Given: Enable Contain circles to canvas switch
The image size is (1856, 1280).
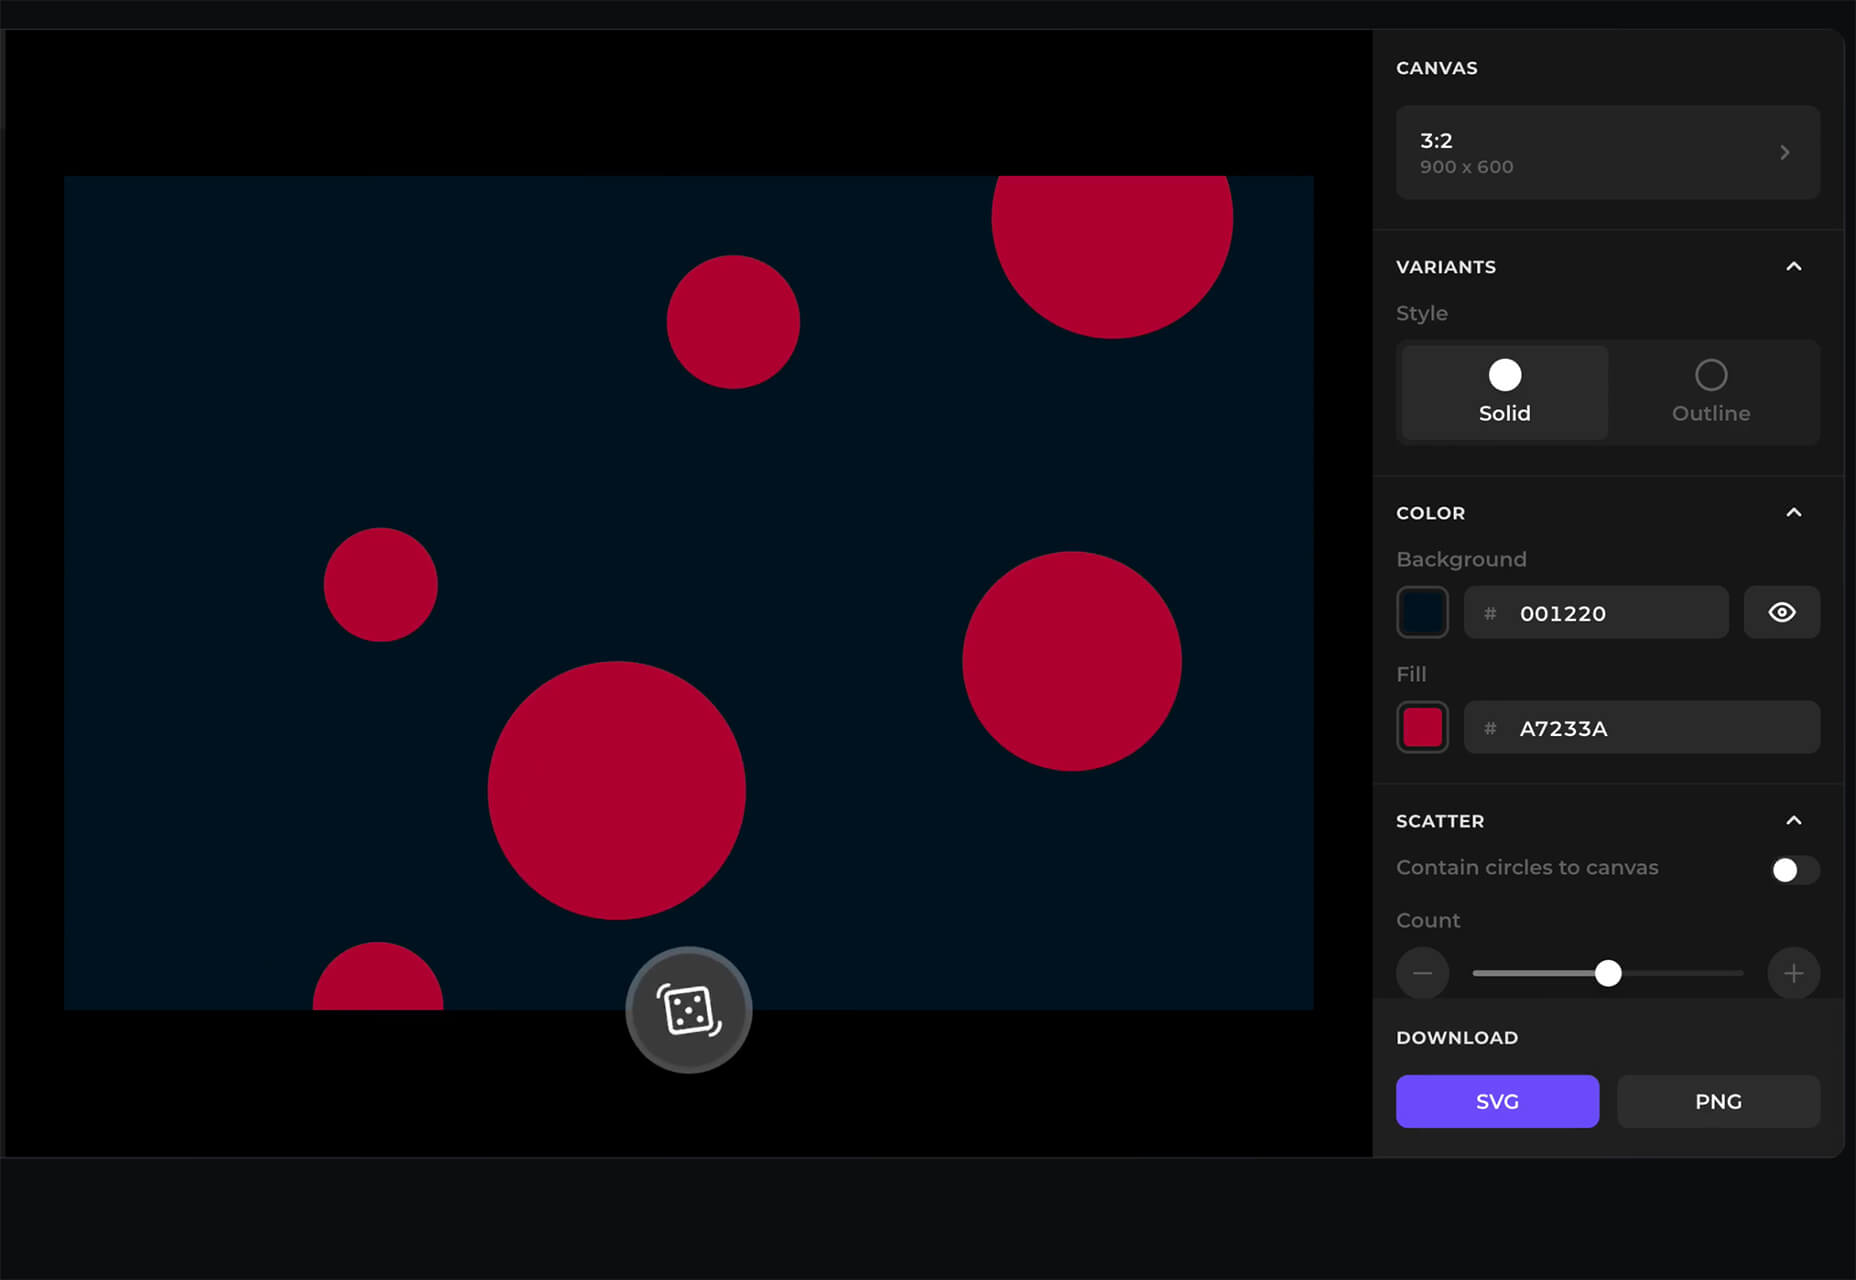Looking at the screenshot, I should [1793, 870].
